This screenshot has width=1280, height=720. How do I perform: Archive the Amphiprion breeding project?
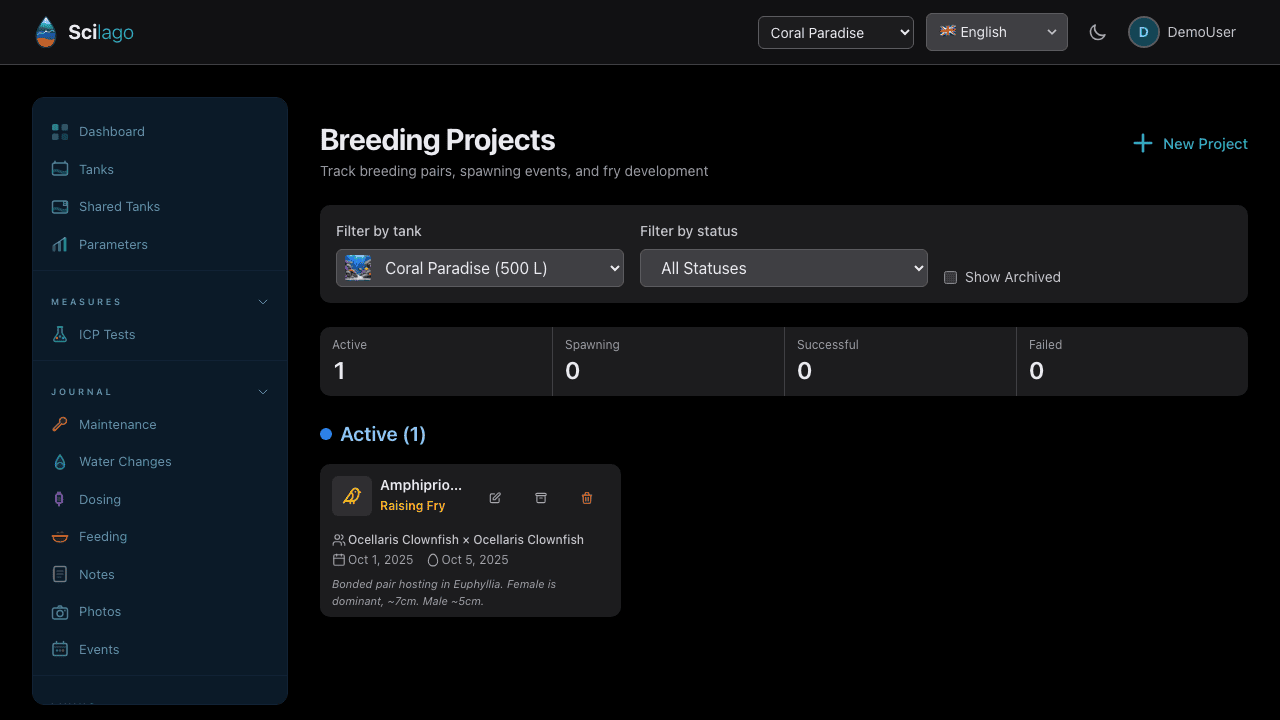point(541,498)
